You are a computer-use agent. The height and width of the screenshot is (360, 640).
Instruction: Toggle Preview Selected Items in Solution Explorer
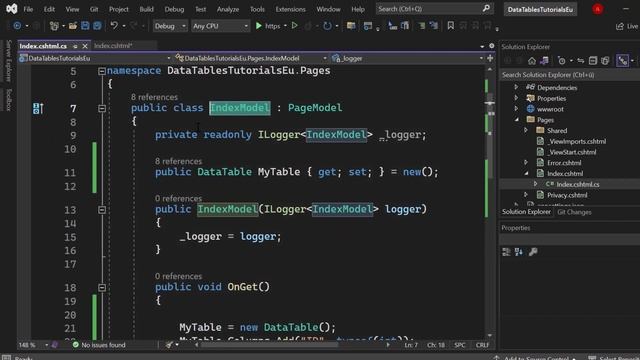click(622, 61)
